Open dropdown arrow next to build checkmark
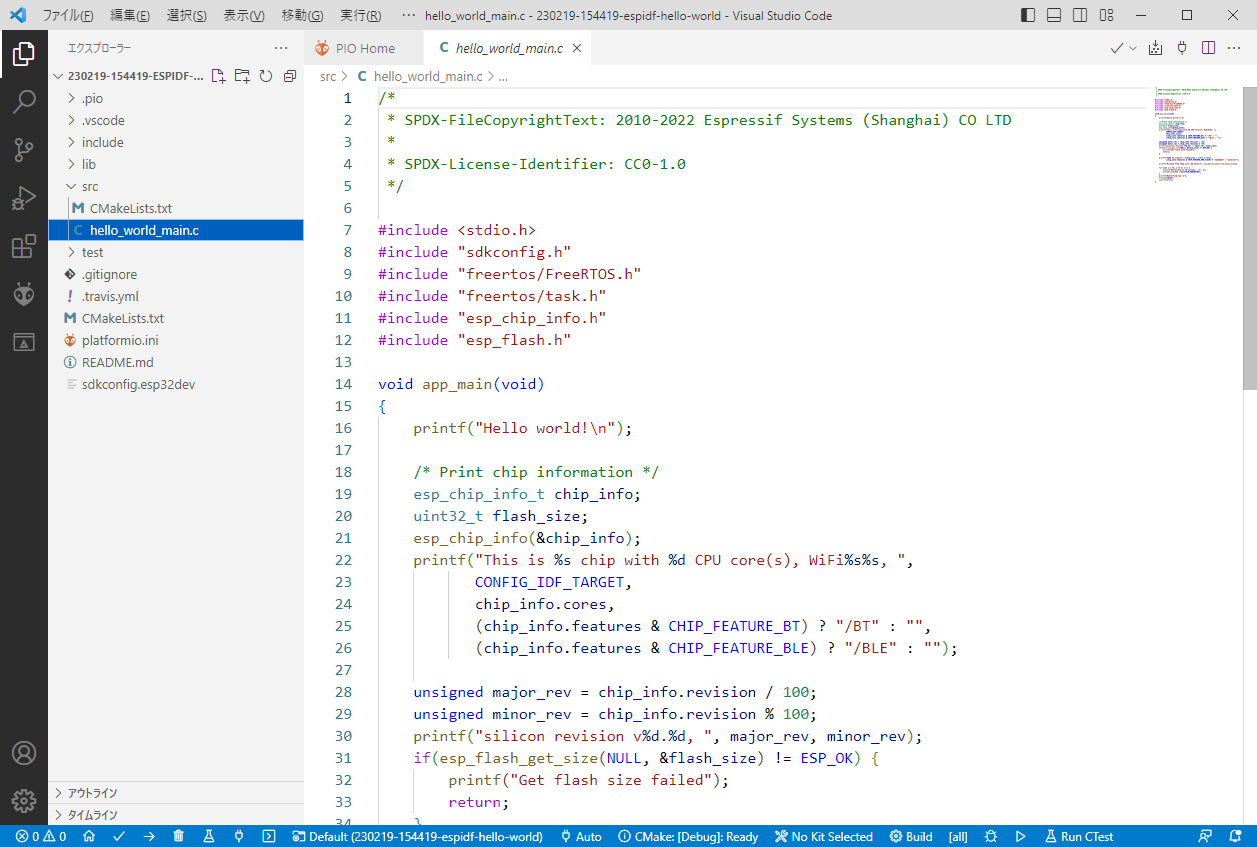The image size is (1257, 847). [x=1133, y=48]
